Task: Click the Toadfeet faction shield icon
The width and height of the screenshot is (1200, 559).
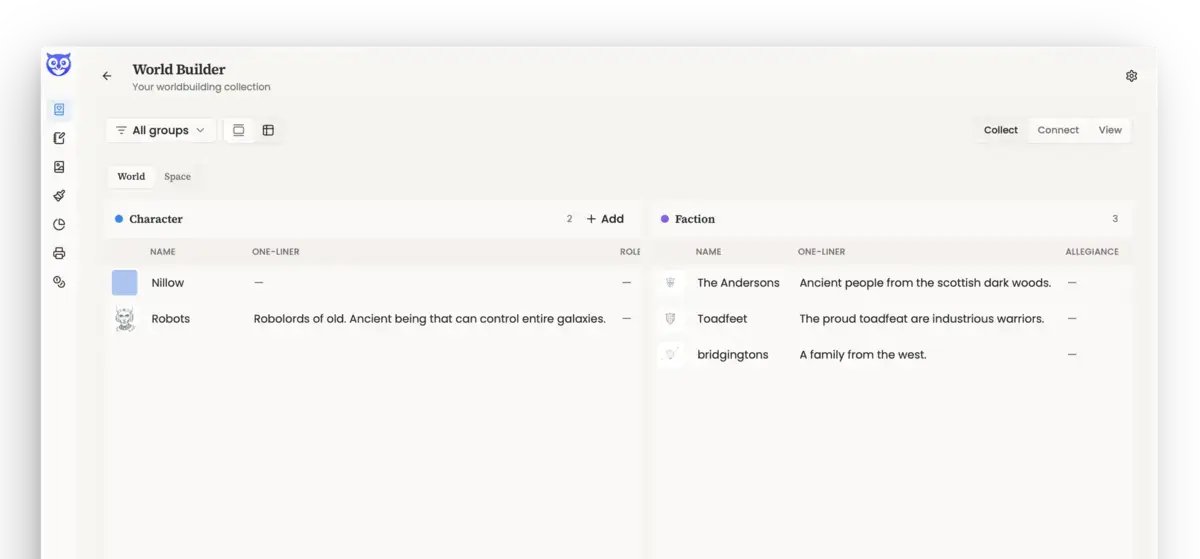Action: tap(671, 319)
